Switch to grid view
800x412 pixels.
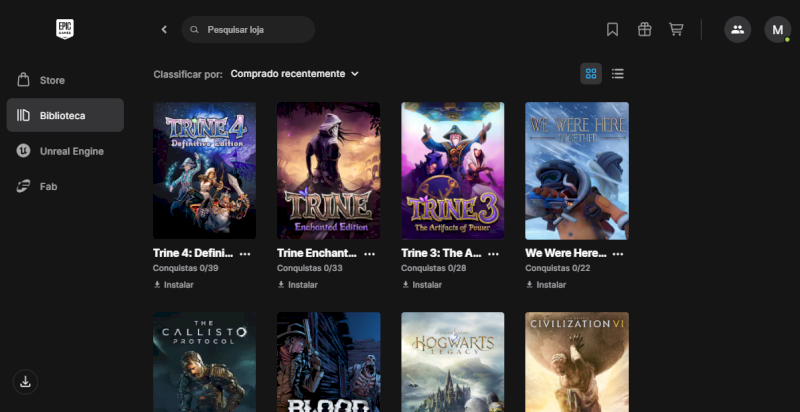coord(591,74)
